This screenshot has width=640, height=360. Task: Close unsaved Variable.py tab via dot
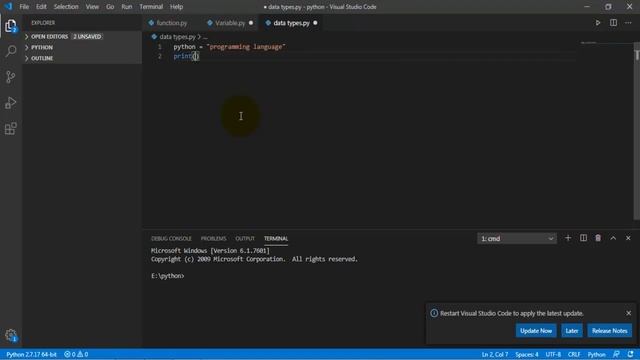(x=251, y=23)
